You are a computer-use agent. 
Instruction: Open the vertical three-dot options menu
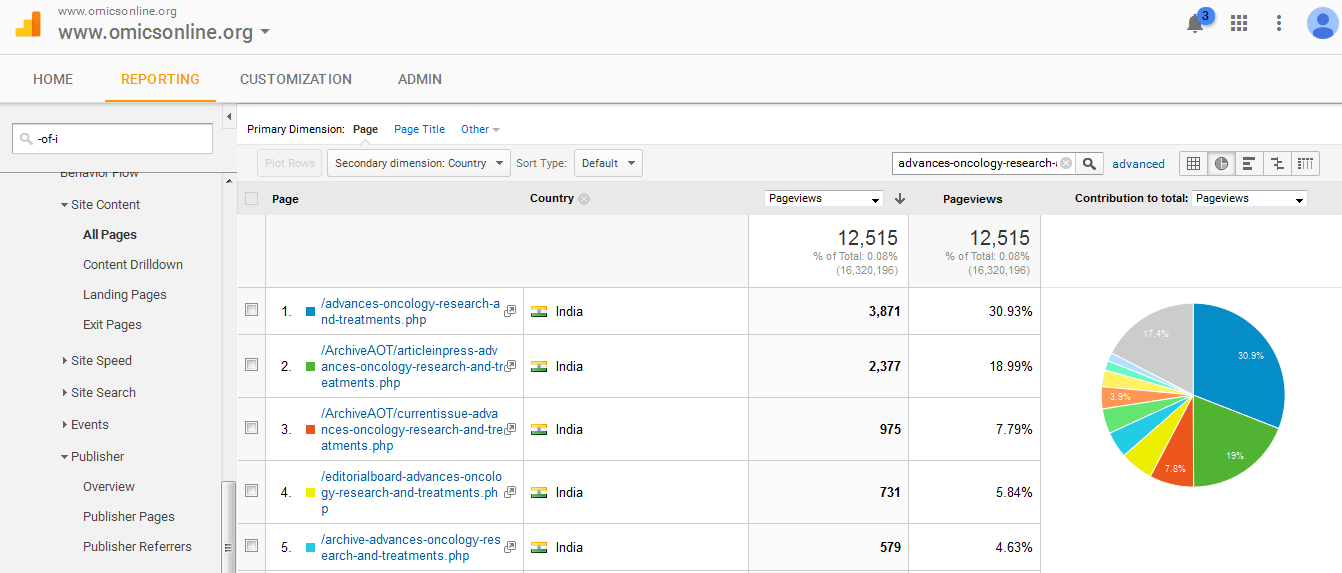click(1279, 23)
